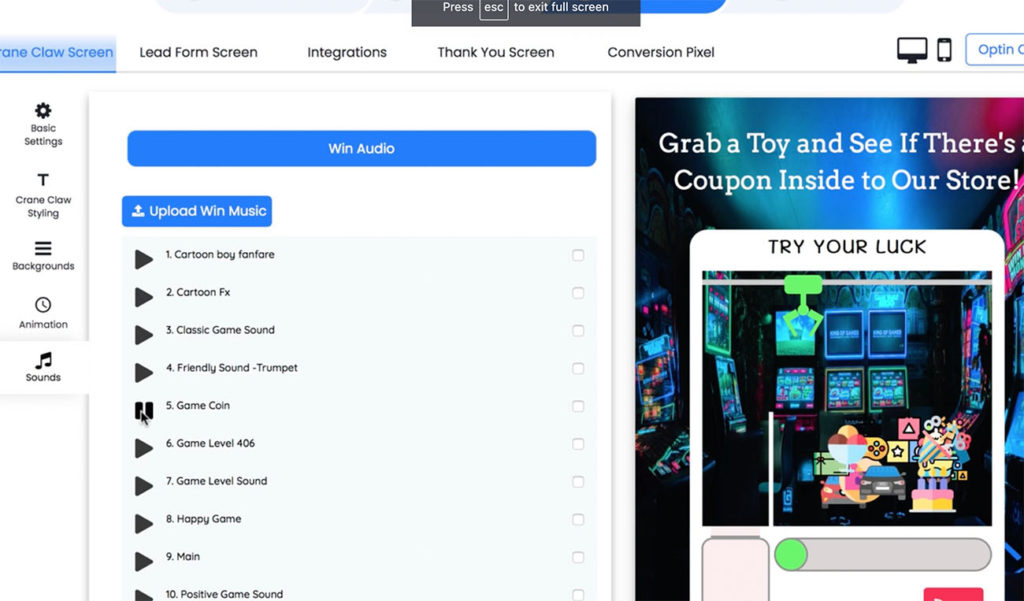Switch to Lead Form Screen tab

pyautogui.click(x=199, y=52)
